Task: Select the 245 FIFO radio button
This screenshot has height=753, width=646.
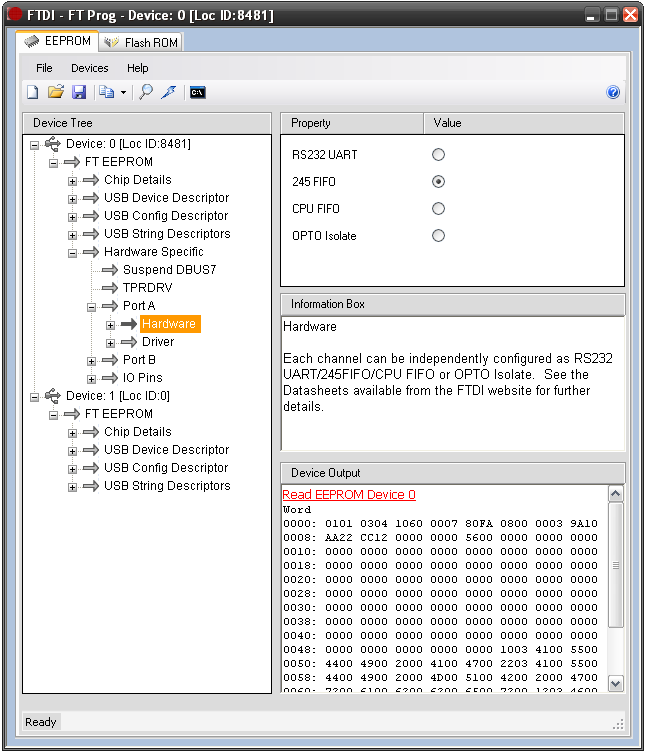Action: click(438, 182)
